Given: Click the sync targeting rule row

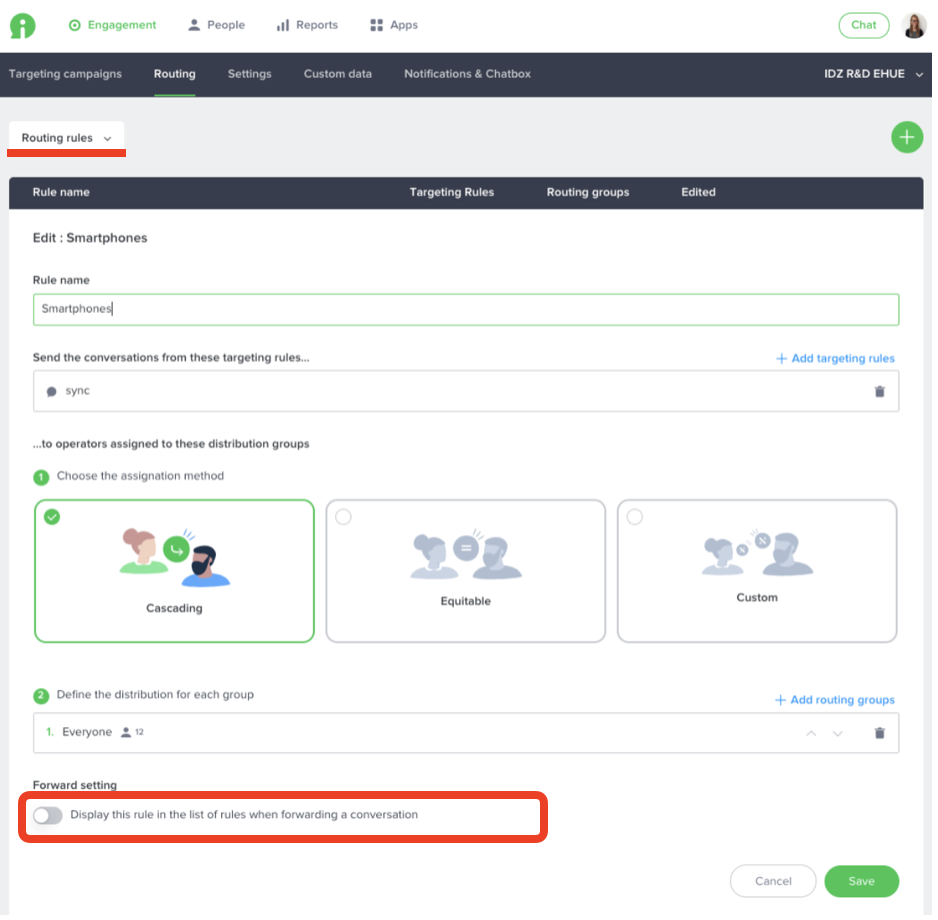Looking at the screenshot, I should click(465, 391).
